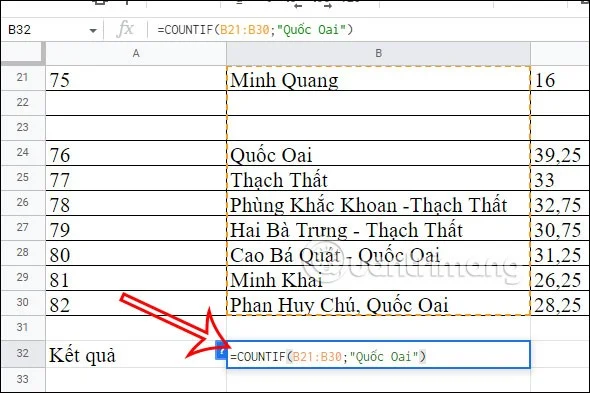The image size is (590, 393).
Task: Click cell containing 76
Action: point(136,153)
